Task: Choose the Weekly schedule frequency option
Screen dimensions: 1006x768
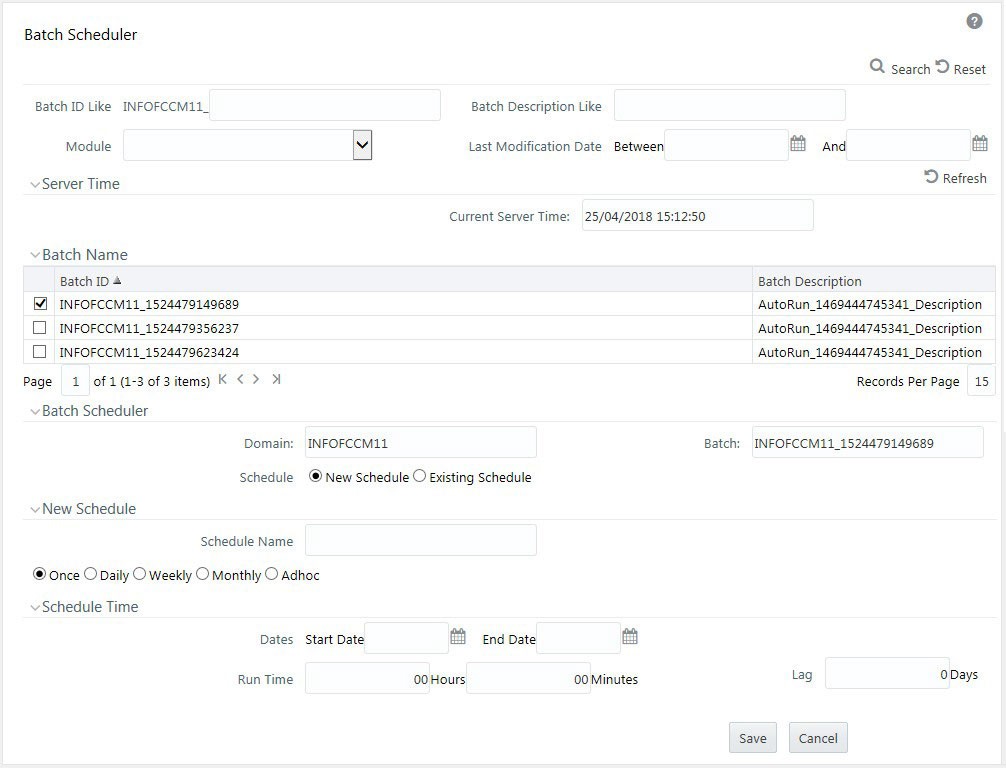Action: click(x=139, y=574)
